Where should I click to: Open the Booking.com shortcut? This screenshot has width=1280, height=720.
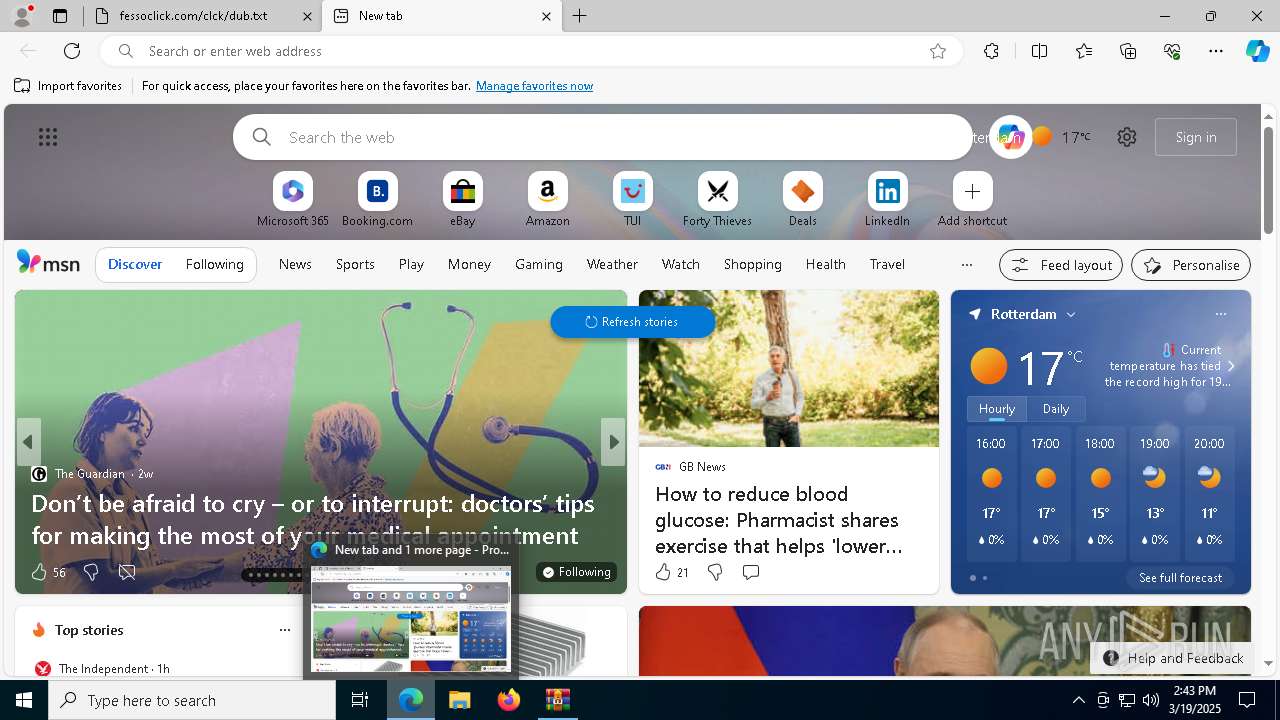click(x=377, y=200)
